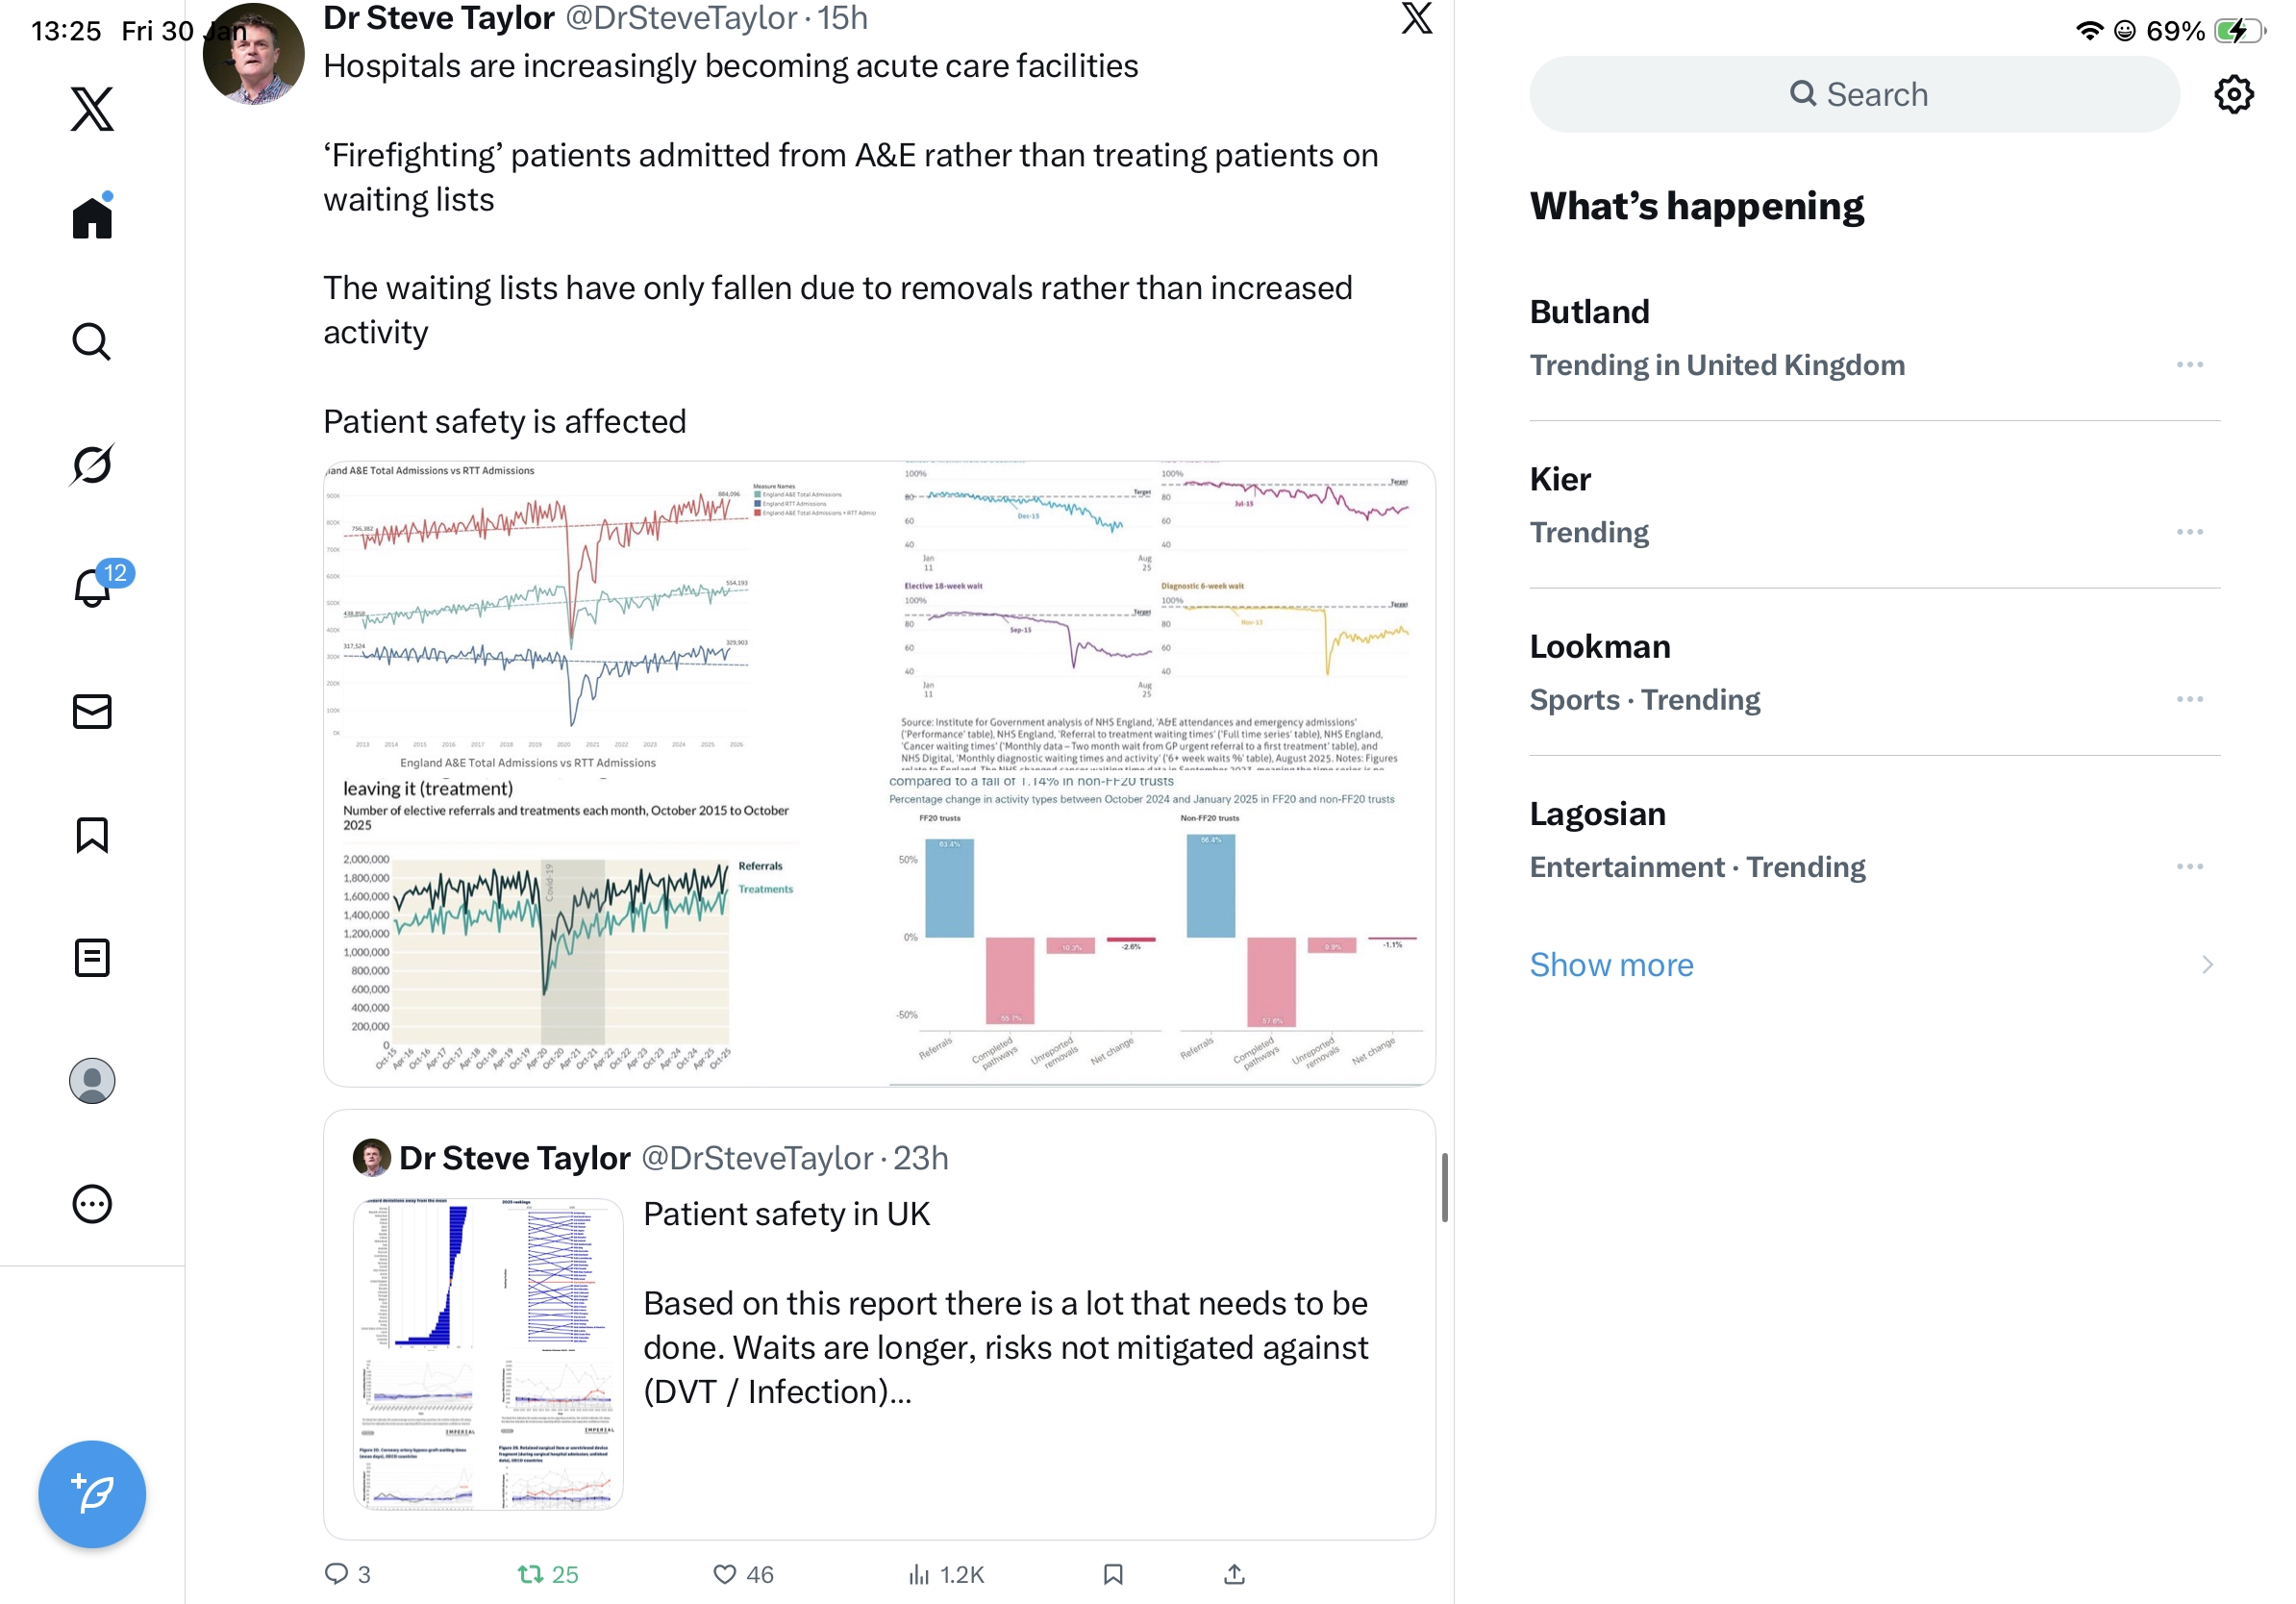This screenshot has width=2296, height=1604.
Task: Expand trends with Show more
Action: tap(1611, 965)
